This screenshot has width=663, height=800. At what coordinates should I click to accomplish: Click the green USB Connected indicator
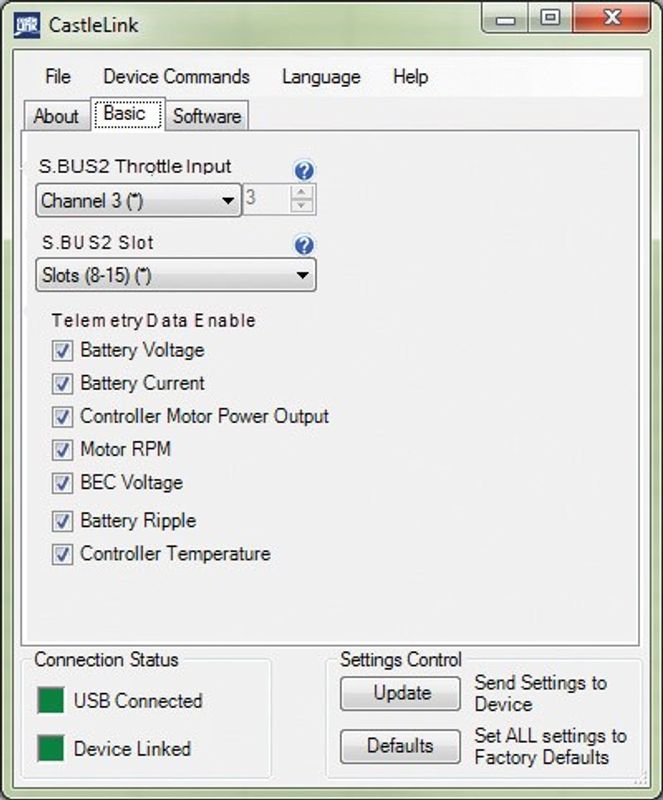[x=51, y=700]
